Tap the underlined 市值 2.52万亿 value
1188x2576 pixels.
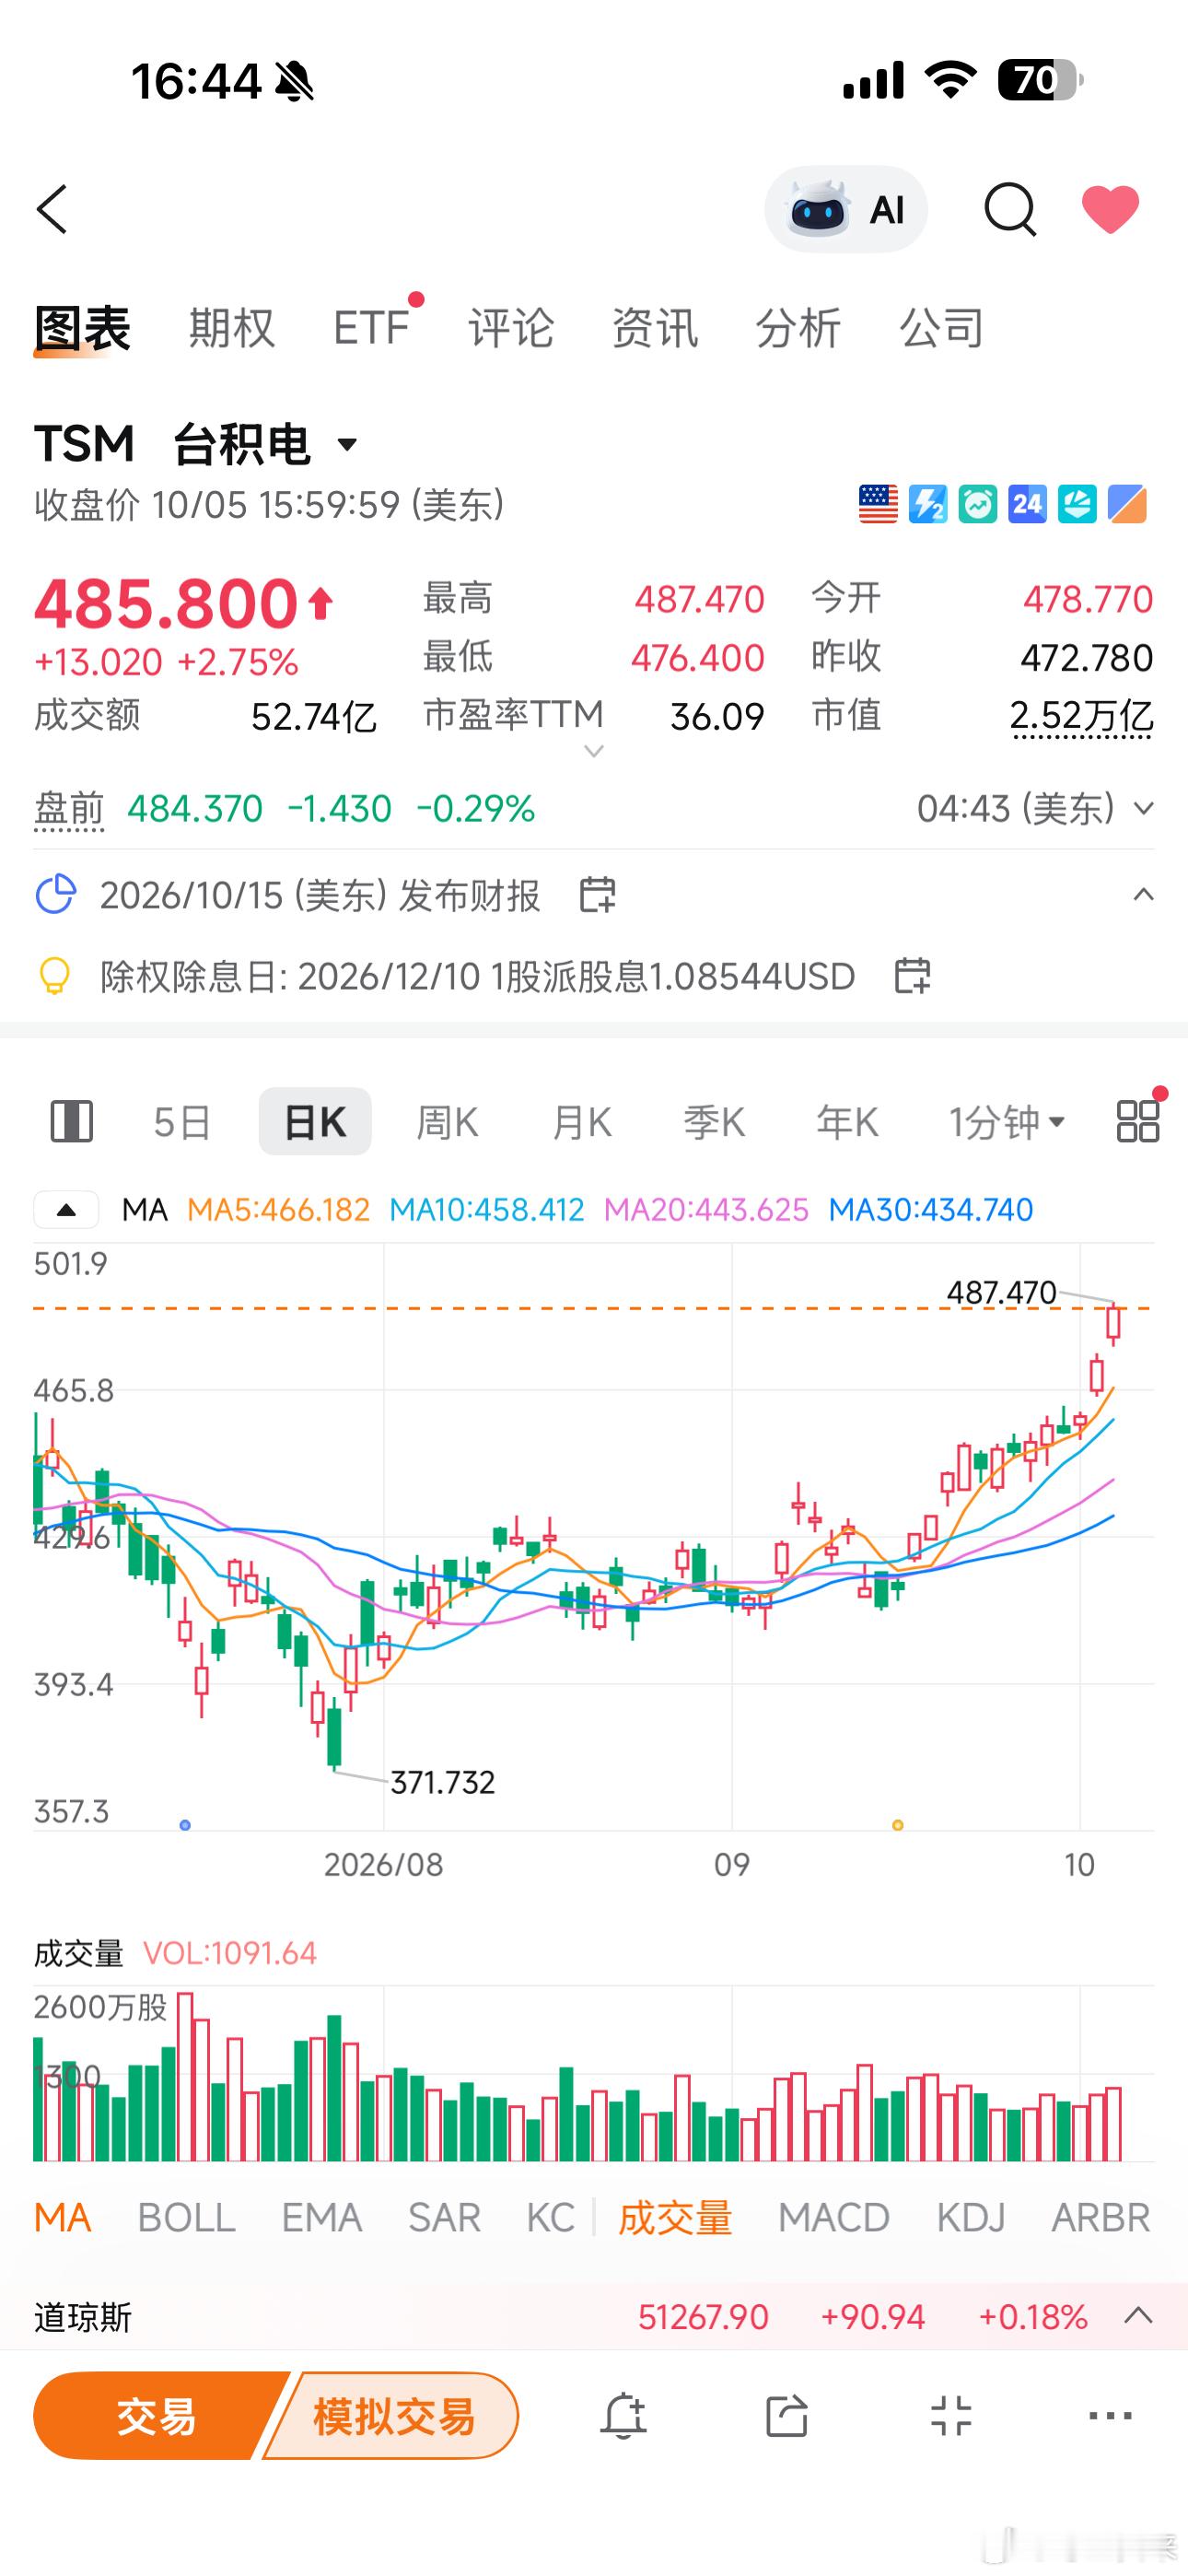[x=1081, y=717]
